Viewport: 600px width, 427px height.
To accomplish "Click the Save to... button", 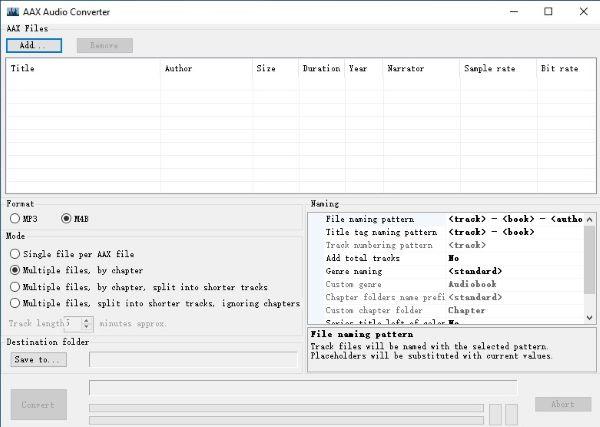I will coord(39,360).
